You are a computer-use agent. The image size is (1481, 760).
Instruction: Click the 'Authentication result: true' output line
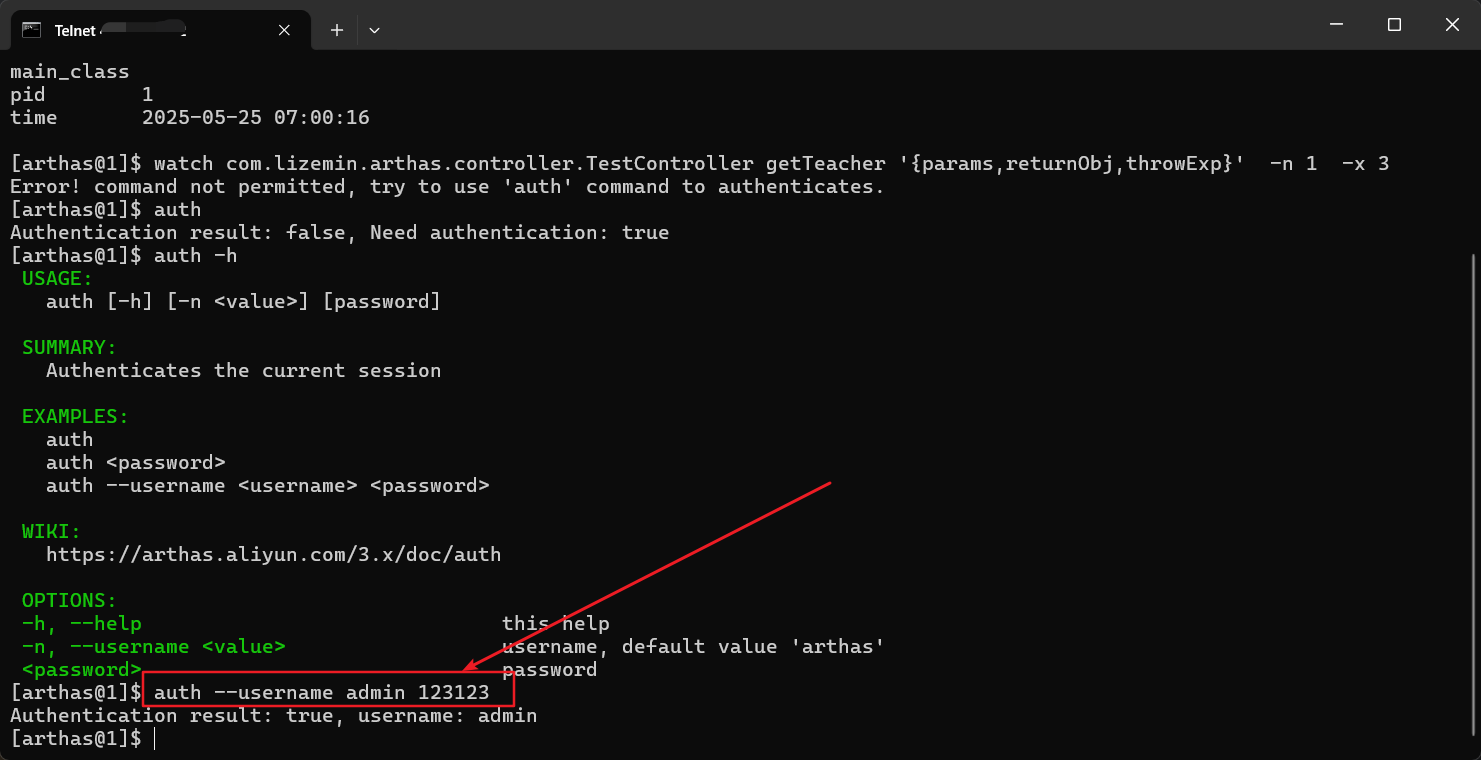tap(273, 715)
